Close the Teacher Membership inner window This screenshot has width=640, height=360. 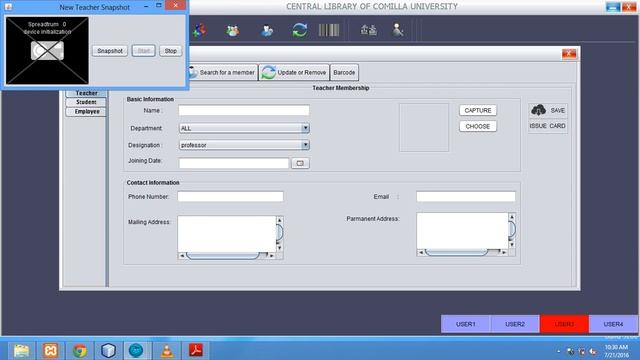click(569, 54)
